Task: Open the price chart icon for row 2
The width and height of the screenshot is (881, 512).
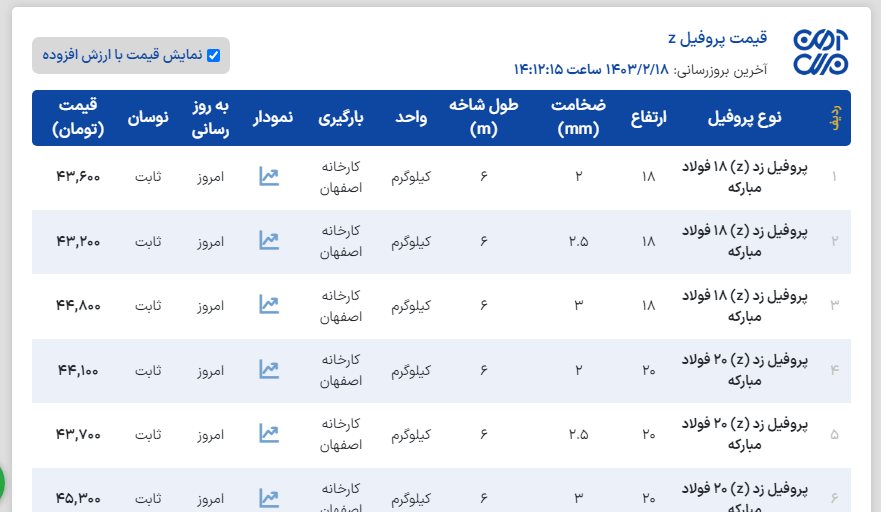Action: [x=268, y=241]
